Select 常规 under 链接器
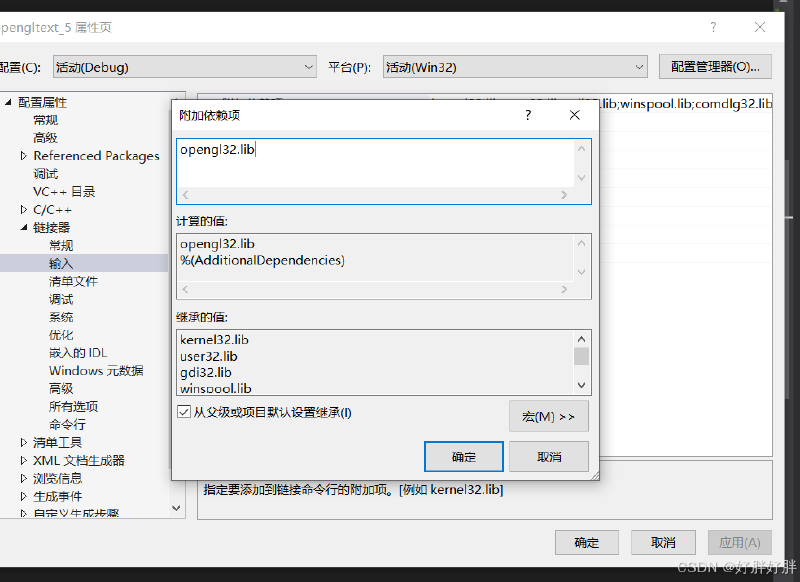This screenshot has width=800, height=582. 61,245
